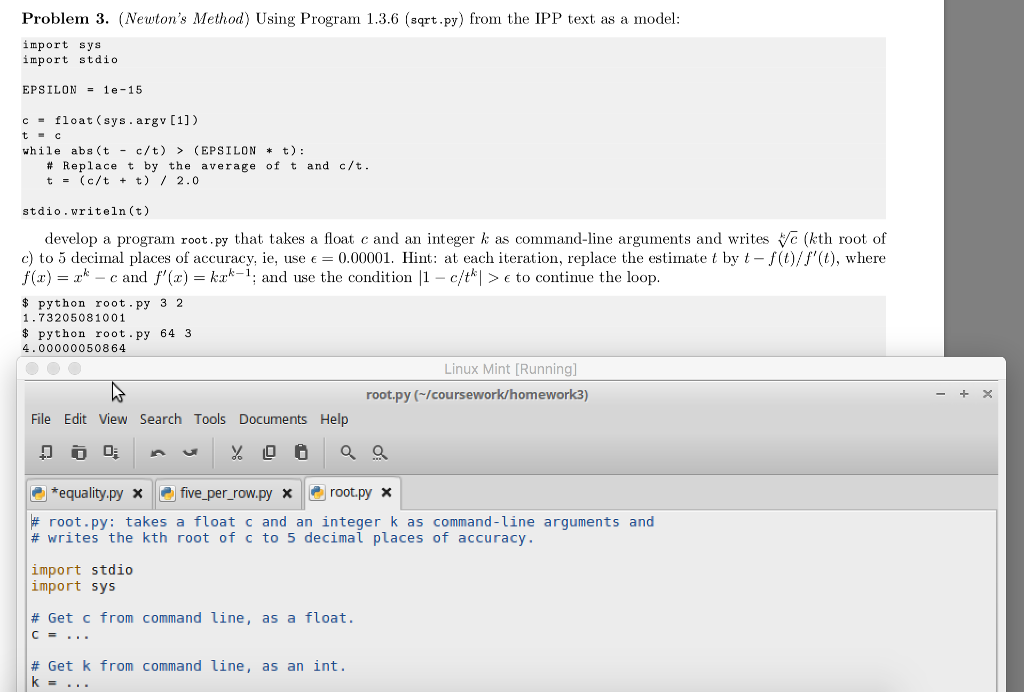Cut selected text with the scissors icon
1024x692 pixels.
[237, 452]
